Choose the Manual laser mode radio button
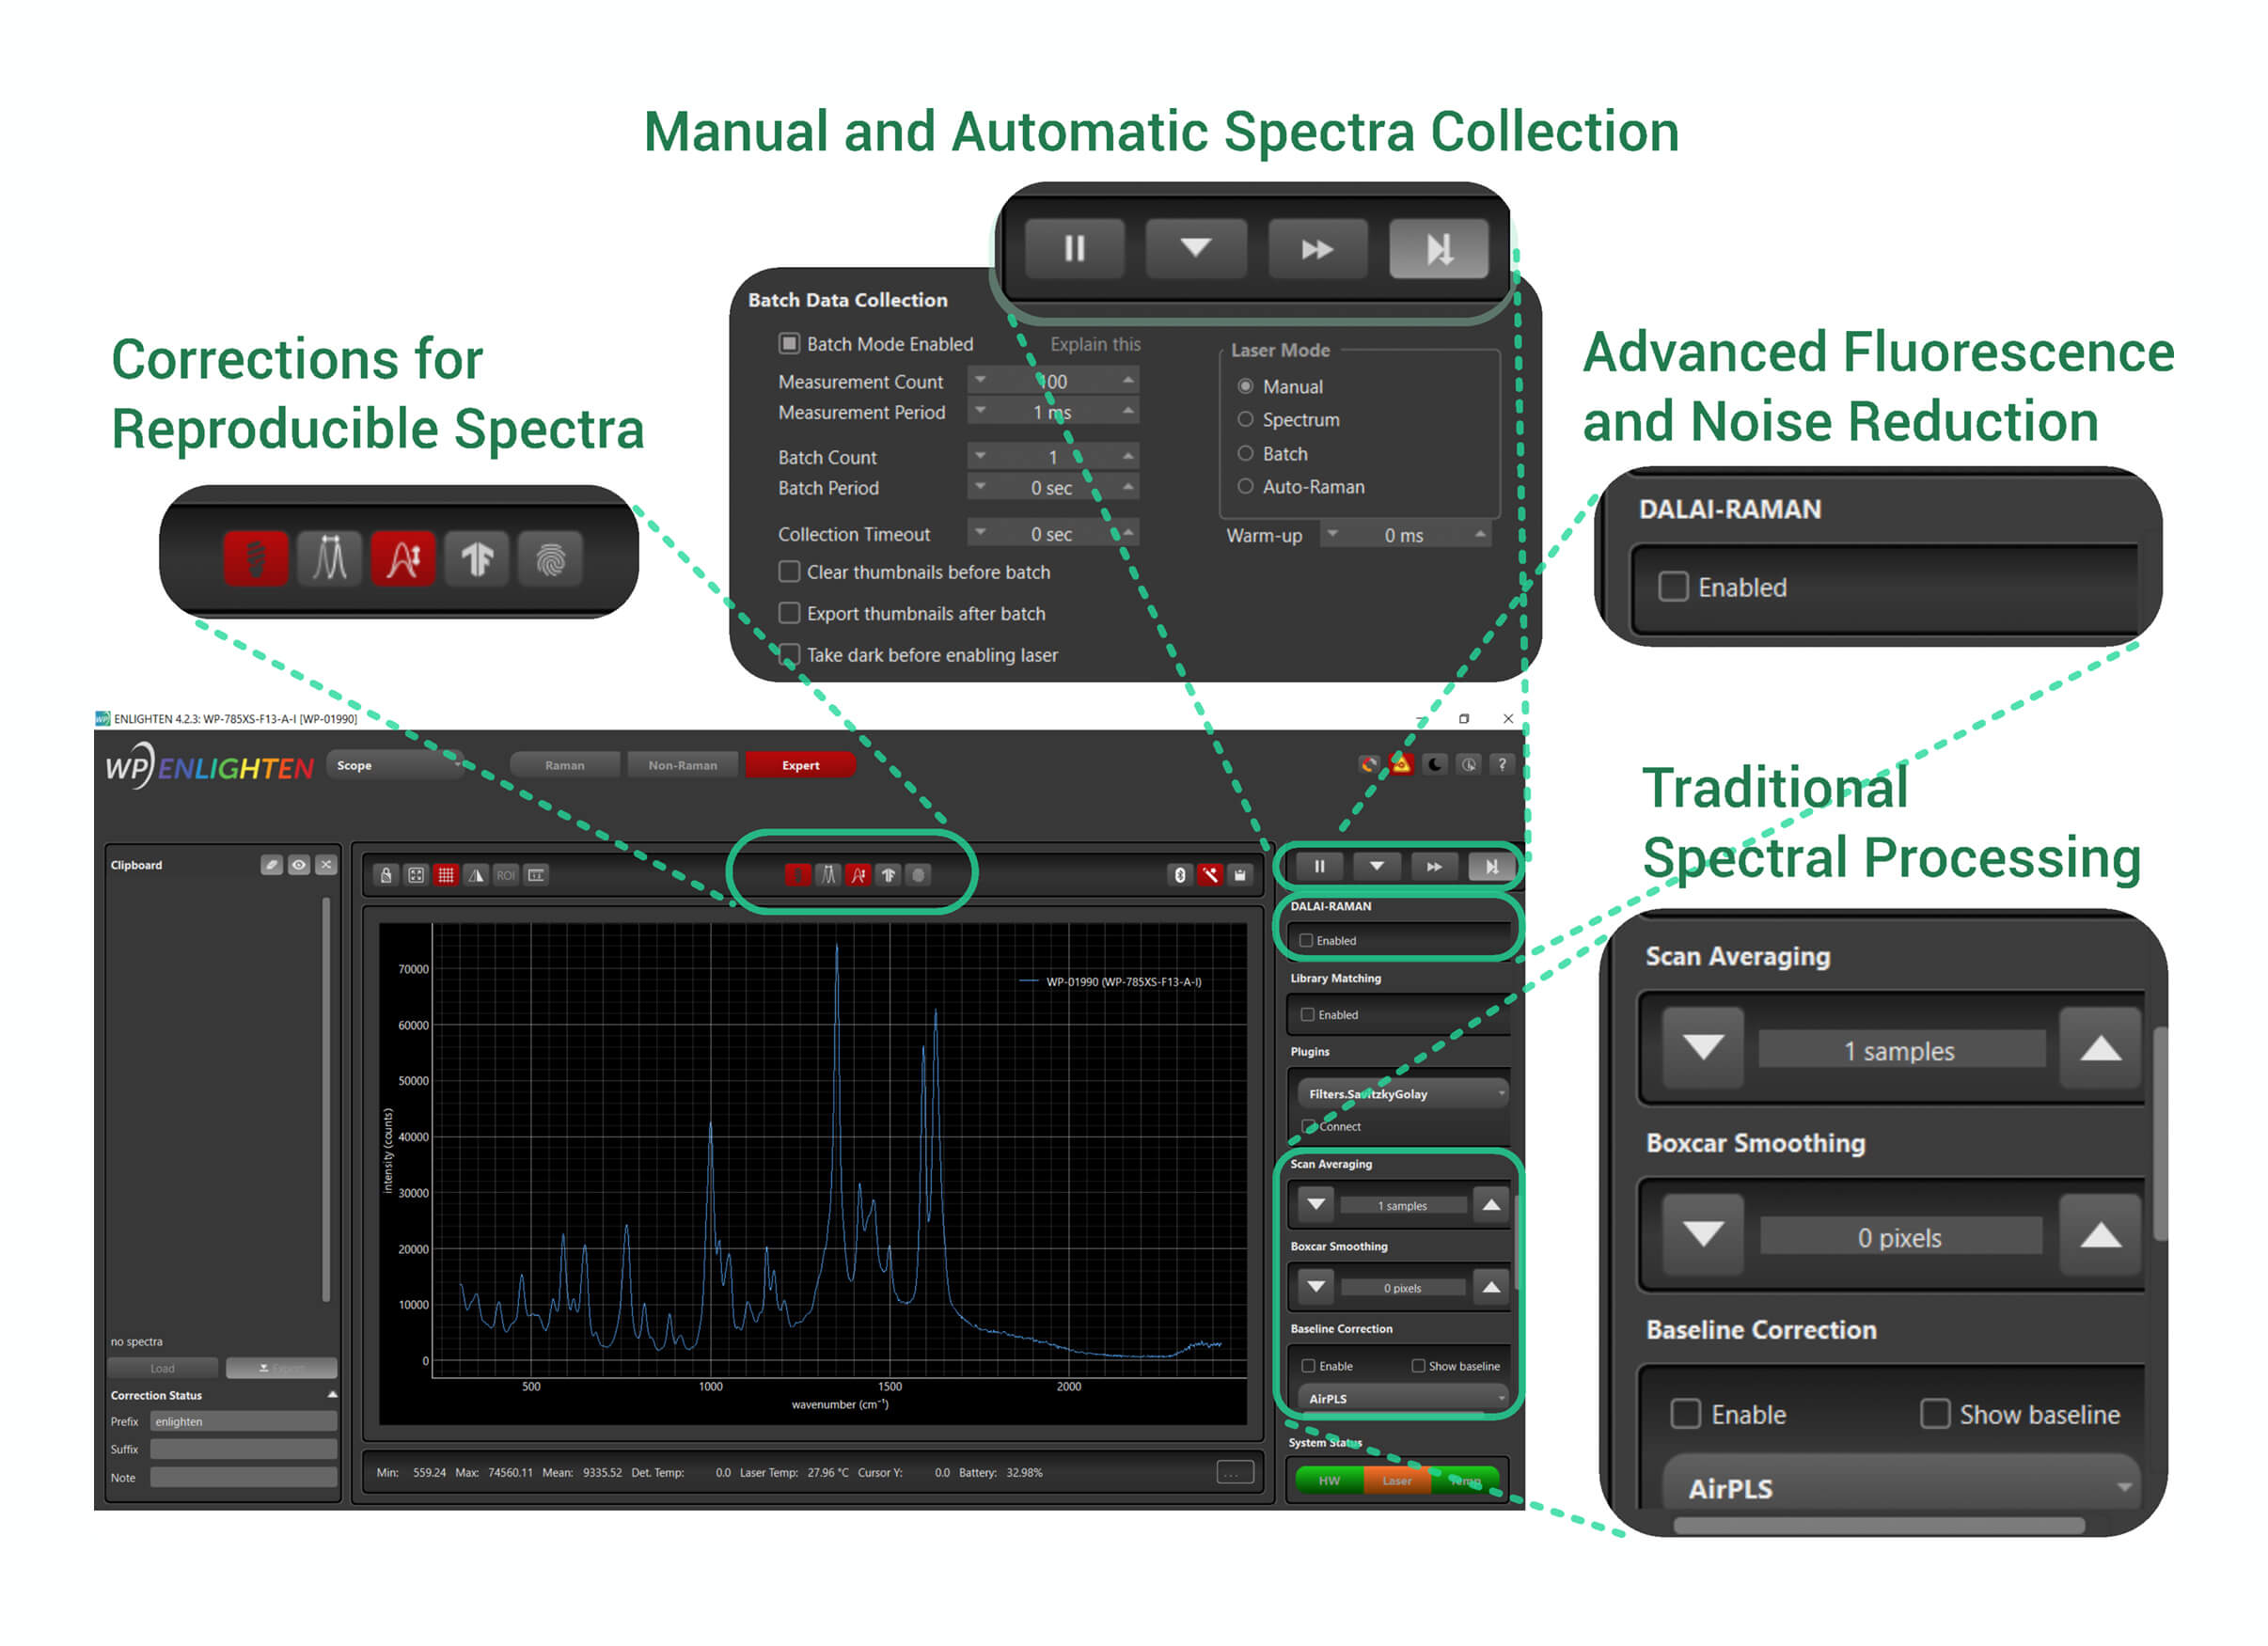The width and height of the screenshot is (2268, 1646). click(x=1246, y=387)
